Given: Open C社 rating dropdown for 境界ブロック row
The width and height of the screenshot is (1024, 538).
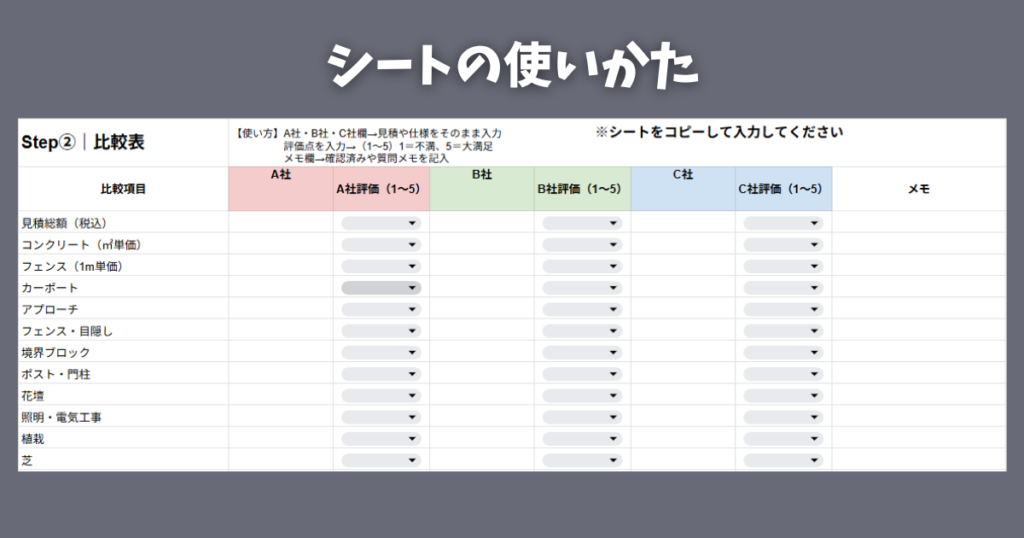Looking at the screenshot, I should coord(783,353).
